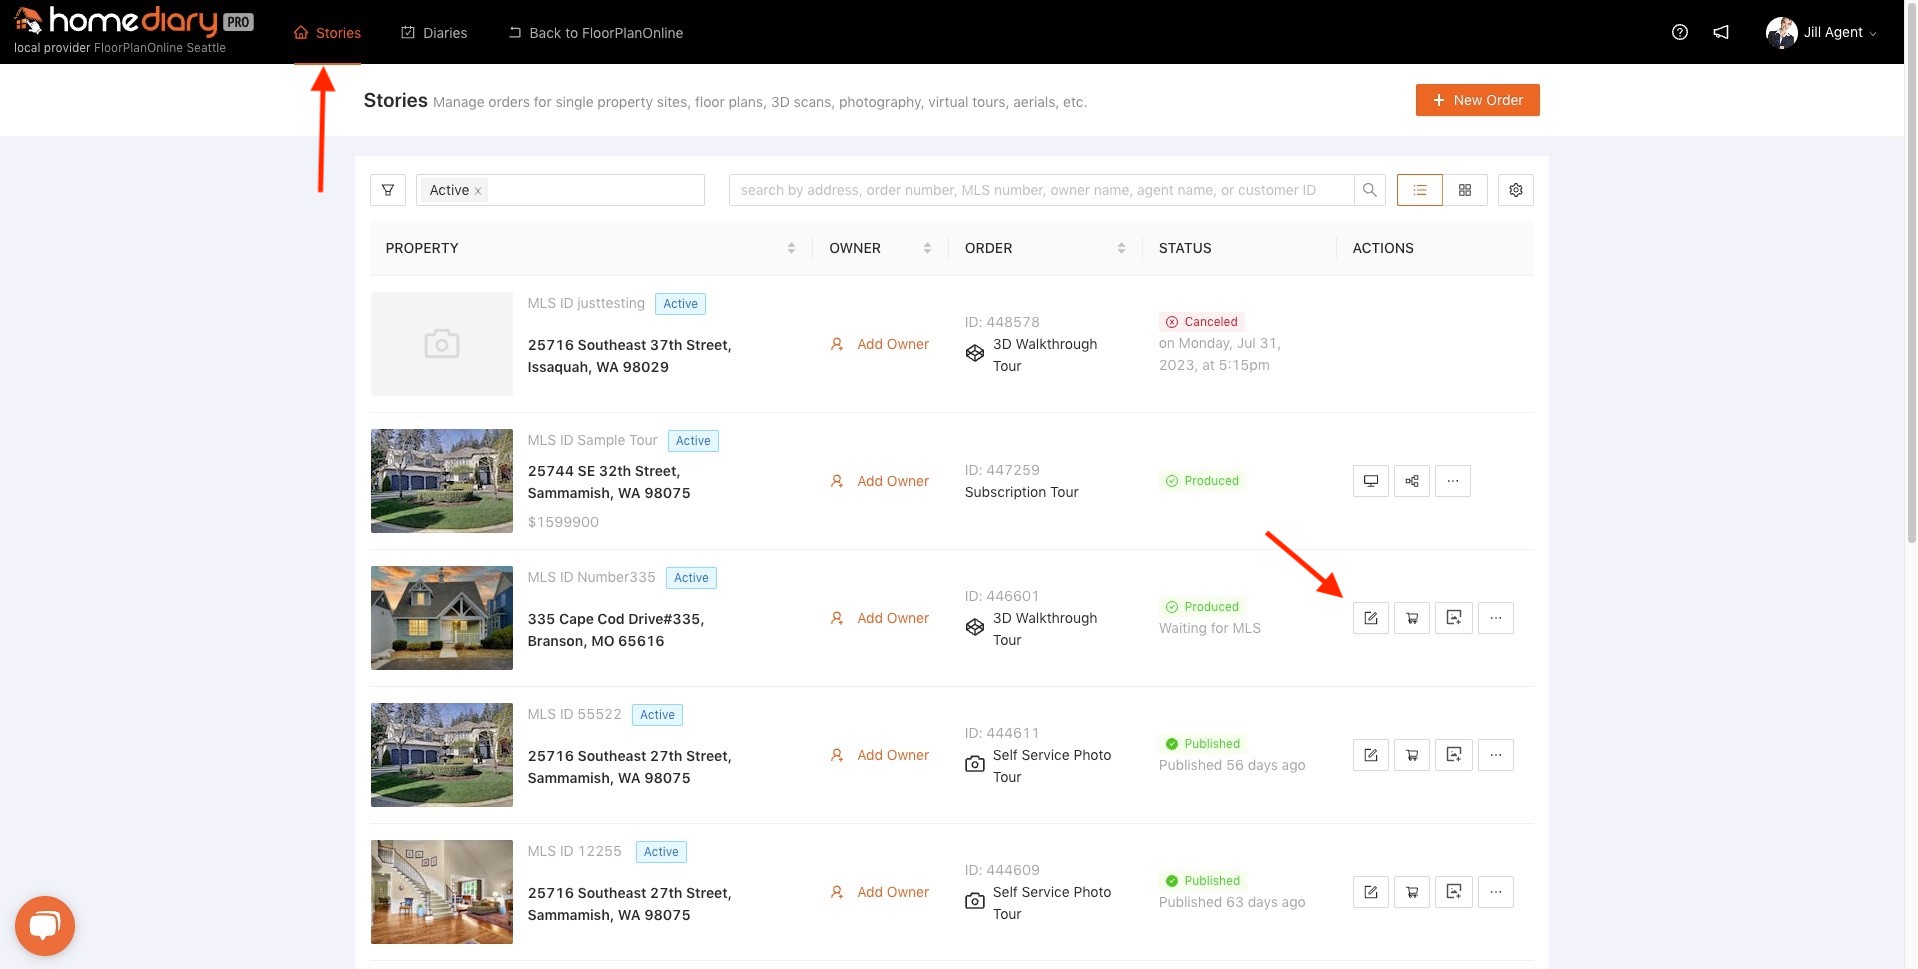Open the announcements megaphone icon
This screenshot has height=969, width=1918.
1720,32
